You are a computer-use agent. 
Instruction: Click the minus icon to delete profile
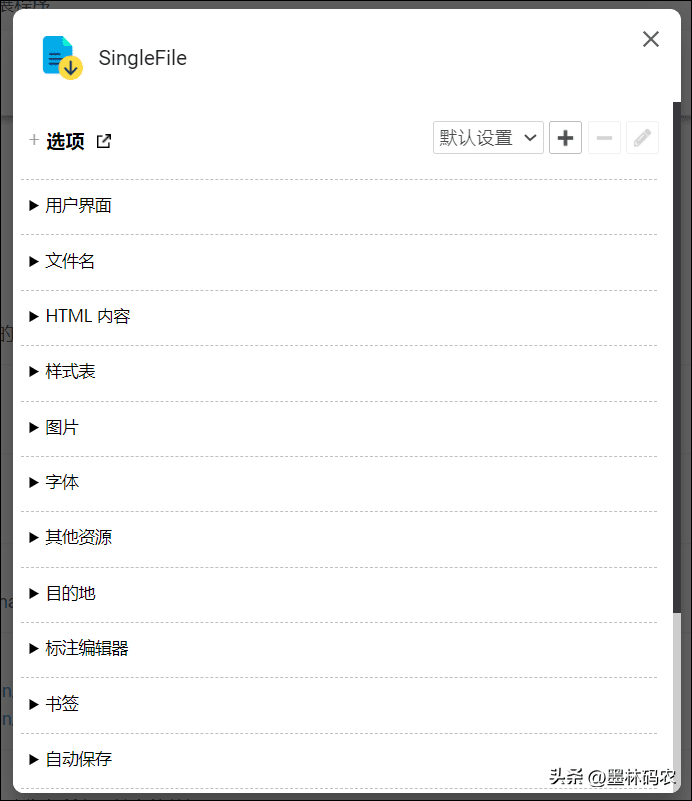tap(604, 138)
